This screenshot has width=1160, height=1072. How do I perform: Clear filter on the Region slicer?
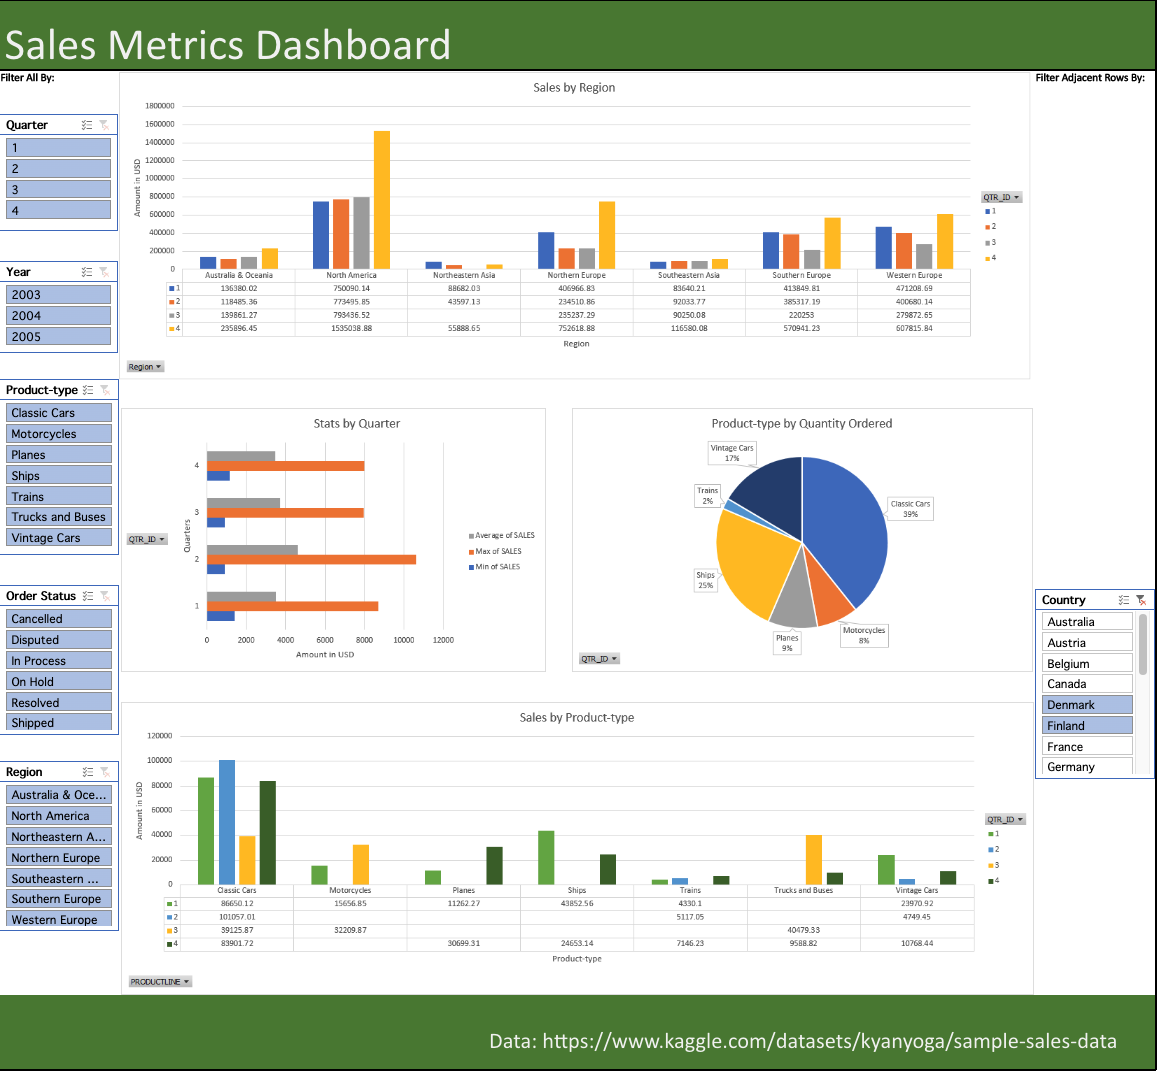[104, 772]
